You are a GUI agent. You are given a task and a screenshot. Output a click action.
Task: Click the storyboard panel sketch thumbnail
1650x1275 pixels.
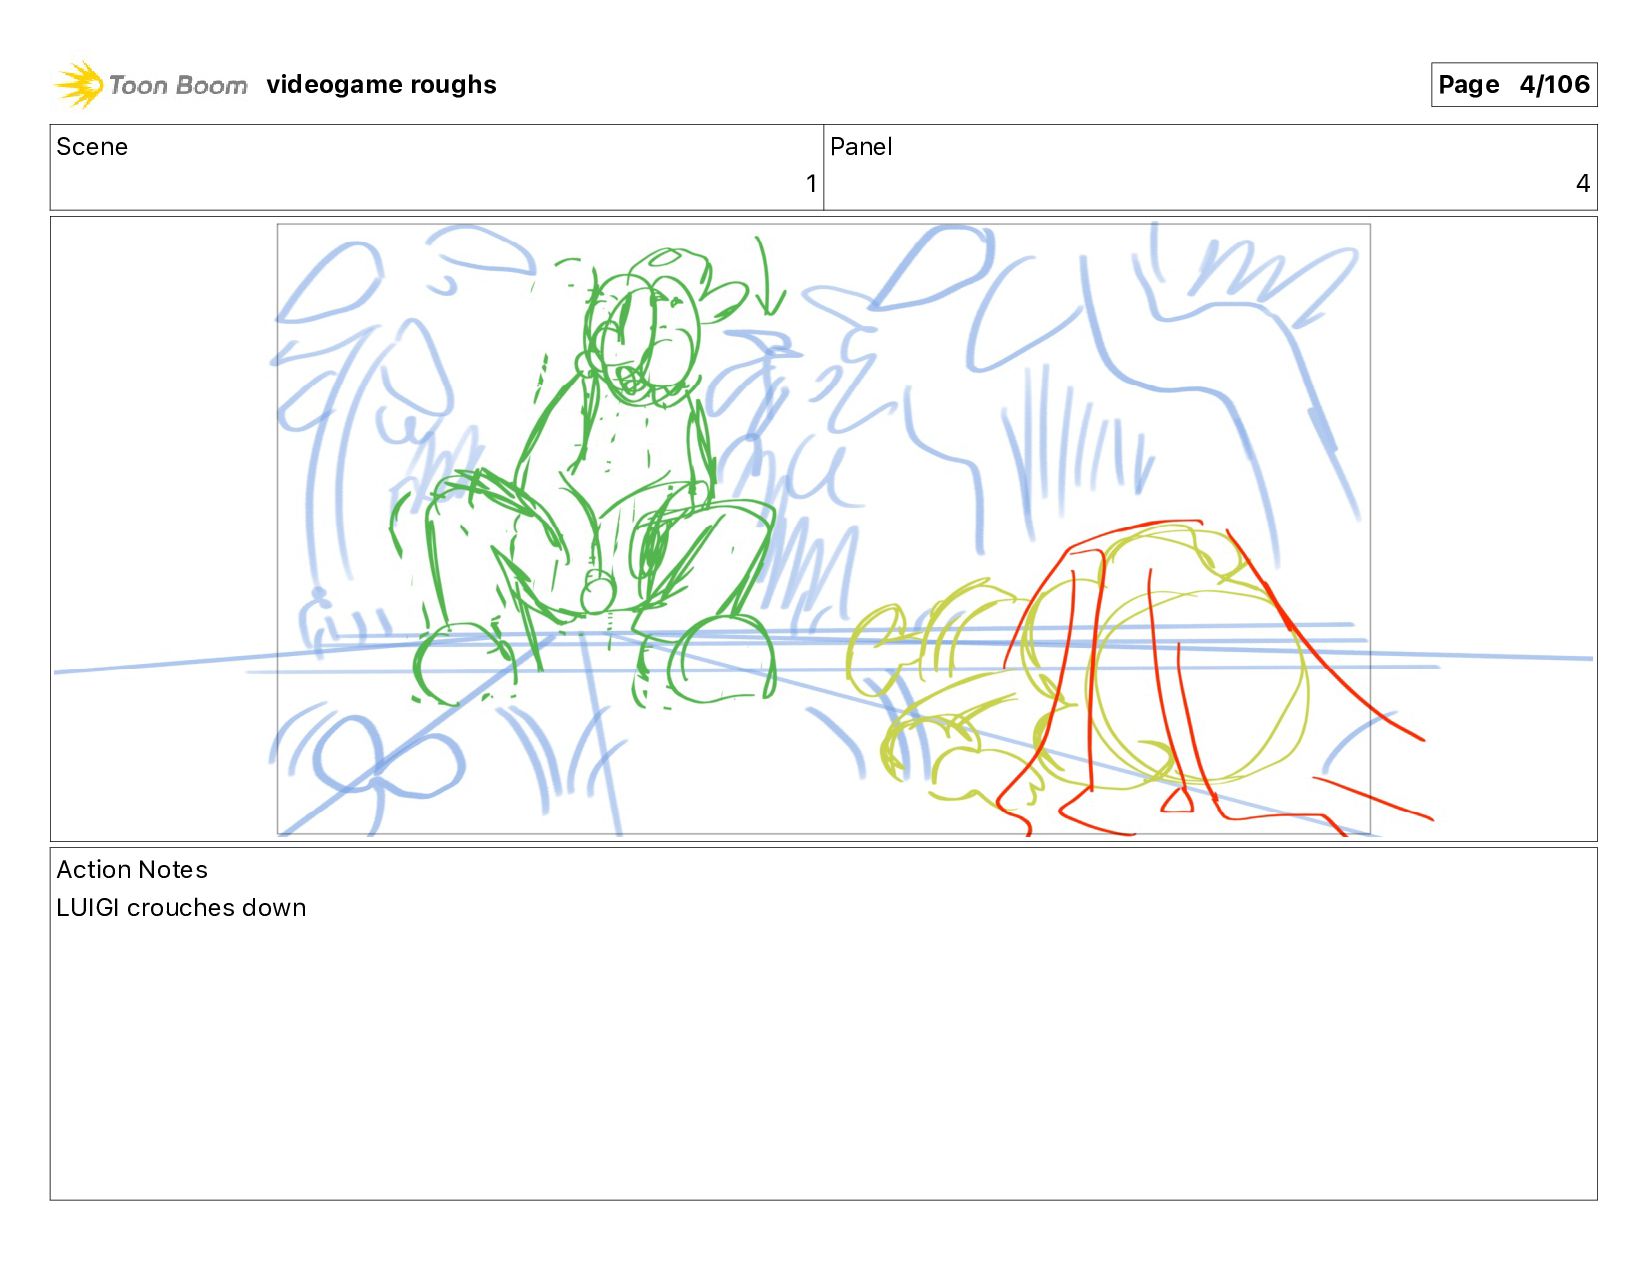click(x=823, y=529)
